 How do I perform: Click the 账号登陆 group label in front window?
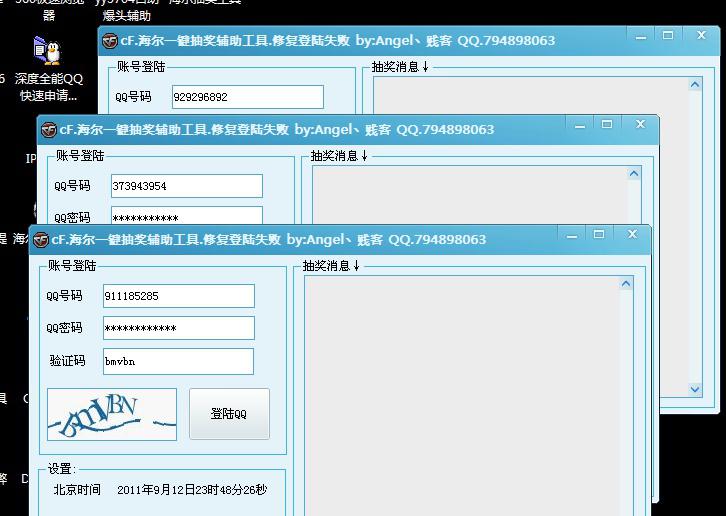(72, 266)
